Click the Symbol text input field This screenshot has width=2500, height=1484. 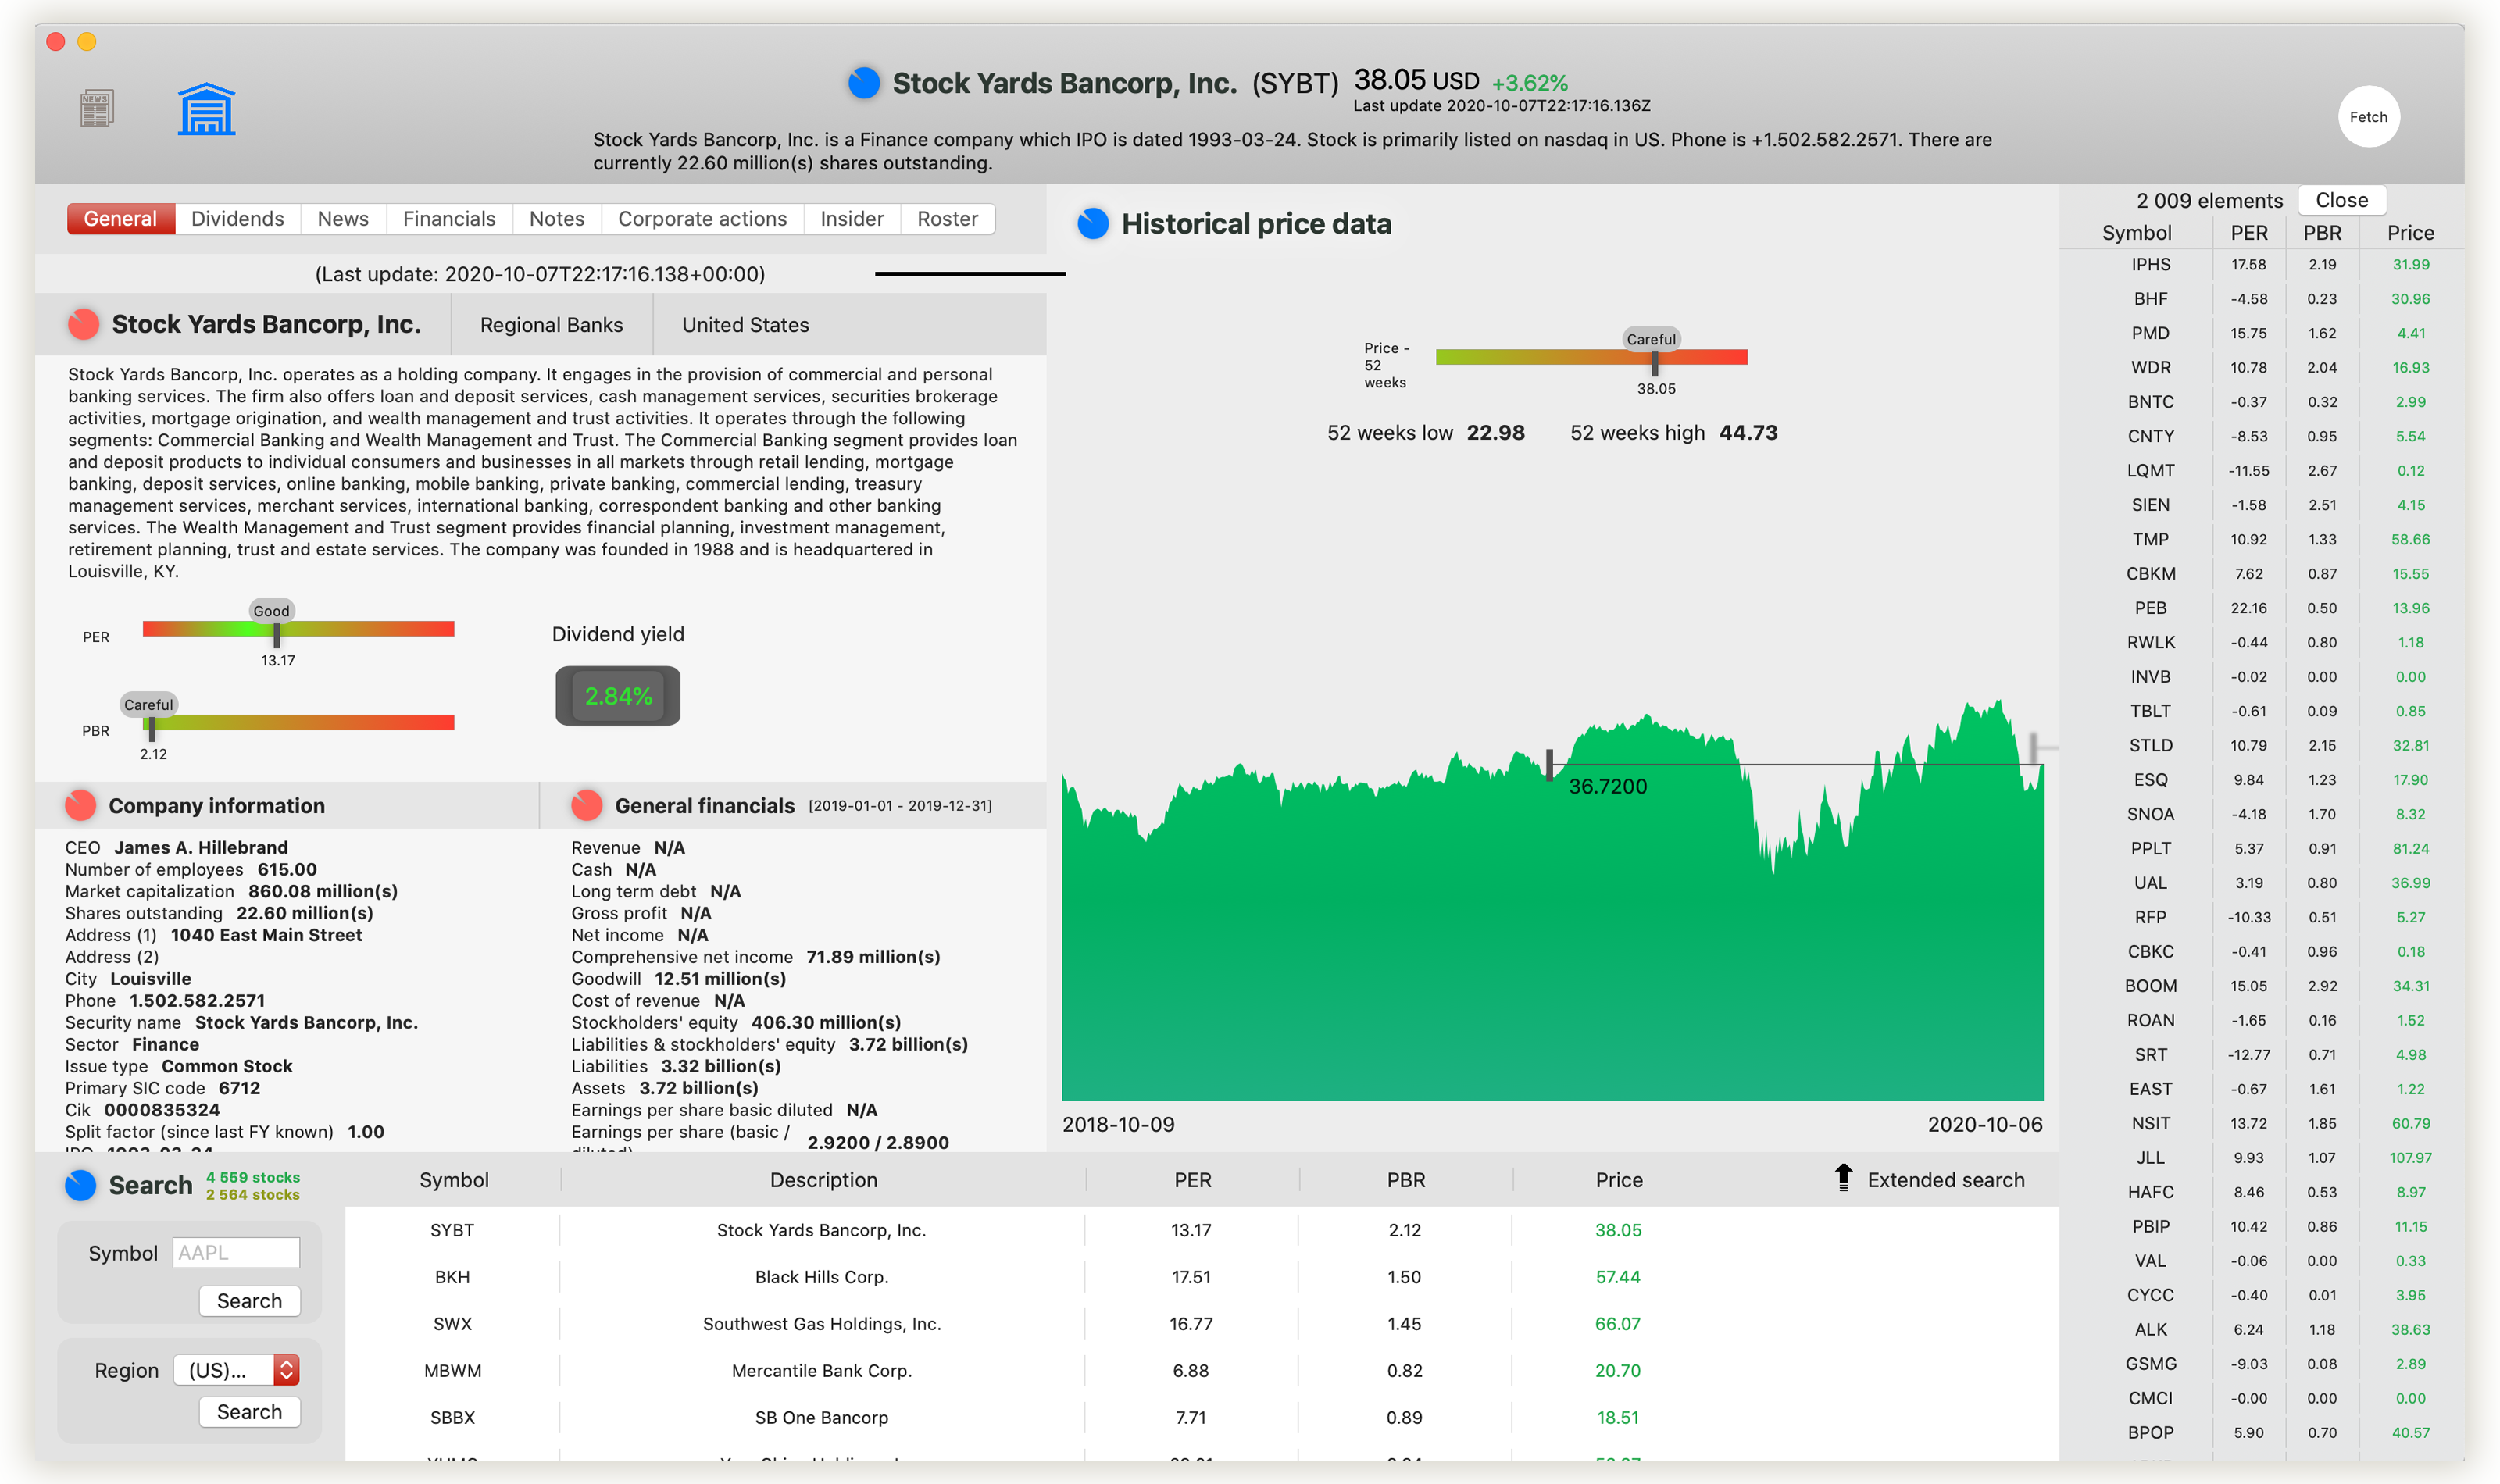(236, 1253)
